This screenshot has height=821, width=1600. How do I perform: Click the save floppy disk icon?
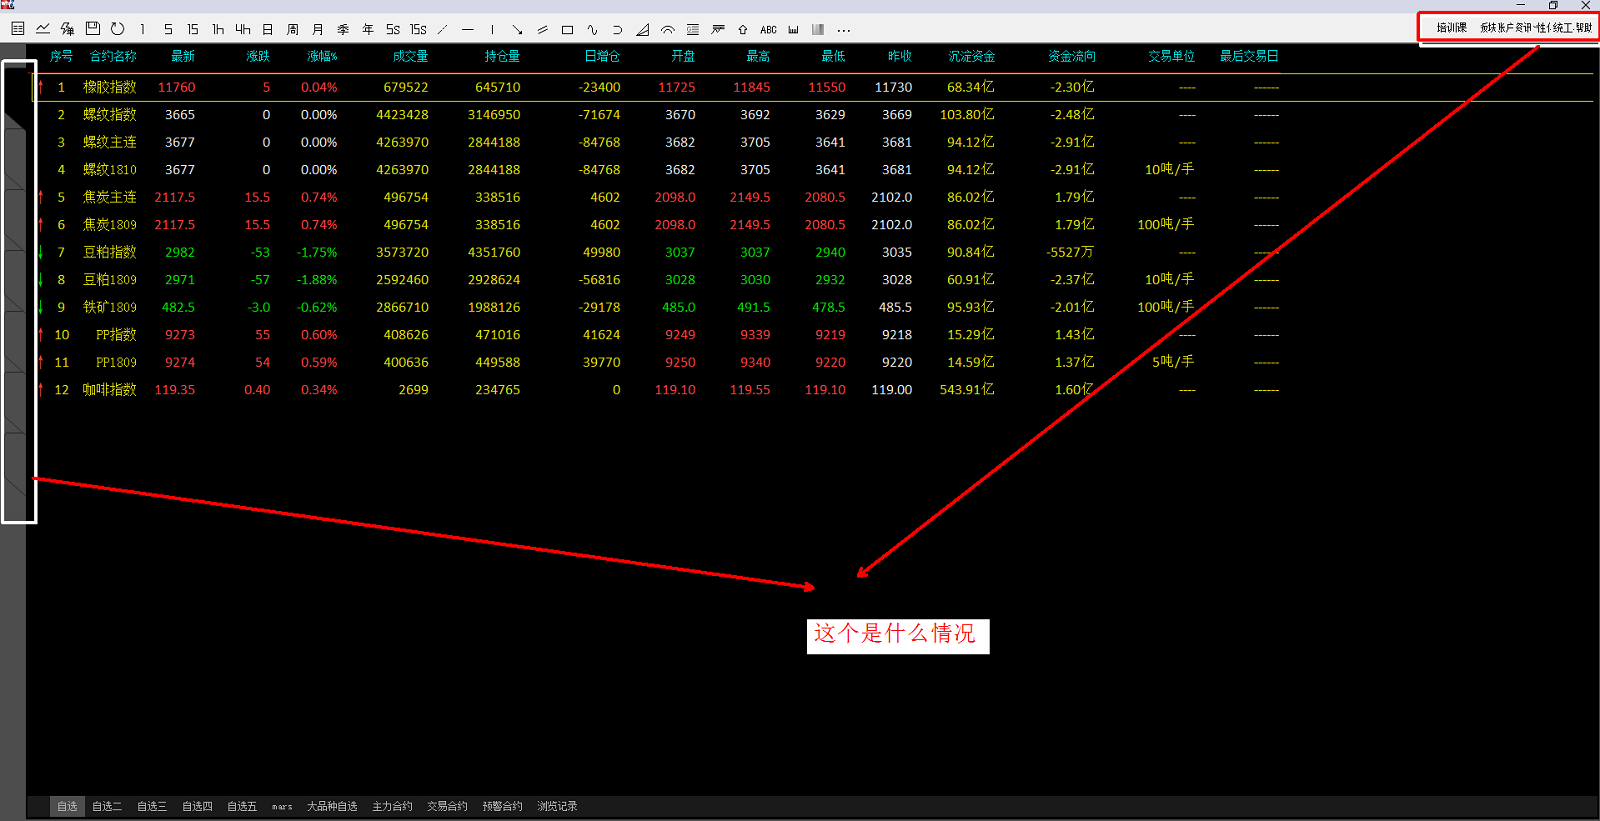click(x=93, y=29)
